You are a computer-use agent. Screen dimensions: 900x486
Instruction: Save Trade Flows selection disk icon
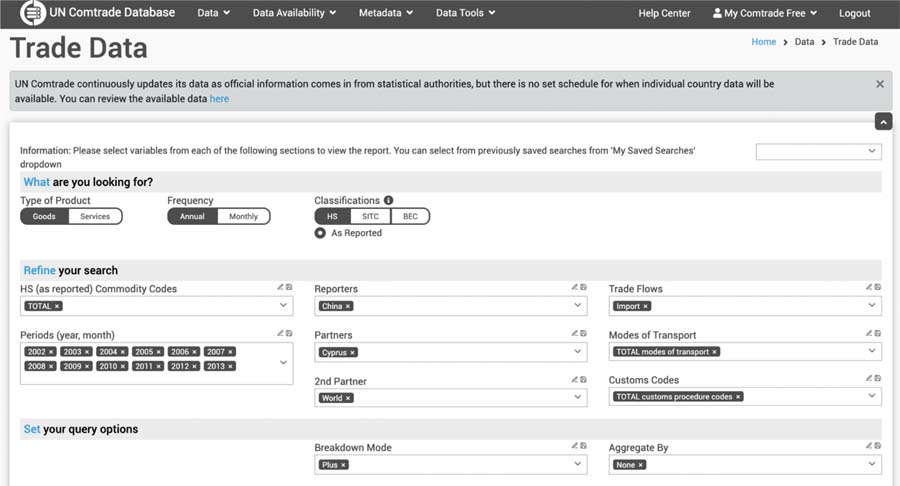point(878,287)
